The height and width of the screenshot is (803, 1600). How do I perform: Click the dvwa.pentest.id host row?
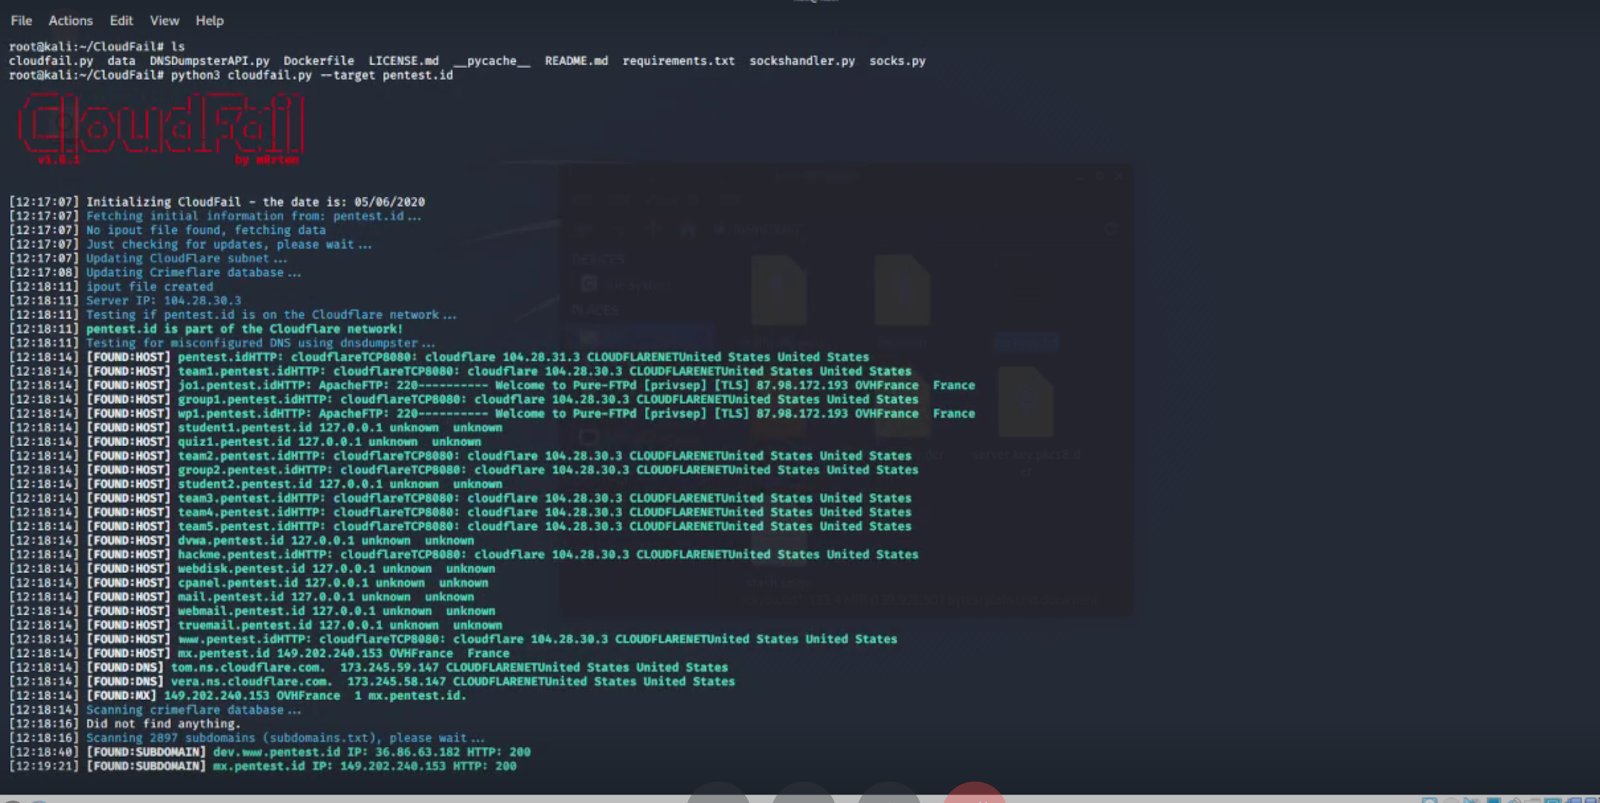click(242, 540)
